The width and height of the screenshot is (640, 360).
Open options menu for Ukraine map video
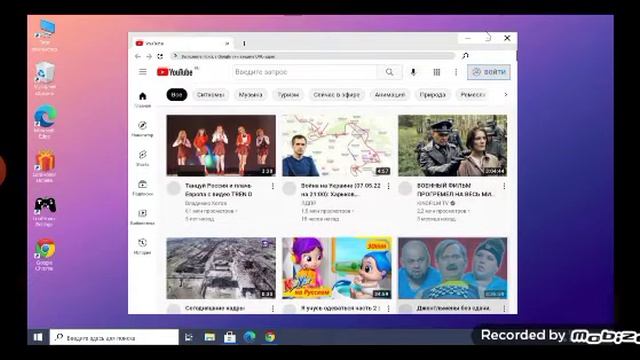(x=389, y=186)
